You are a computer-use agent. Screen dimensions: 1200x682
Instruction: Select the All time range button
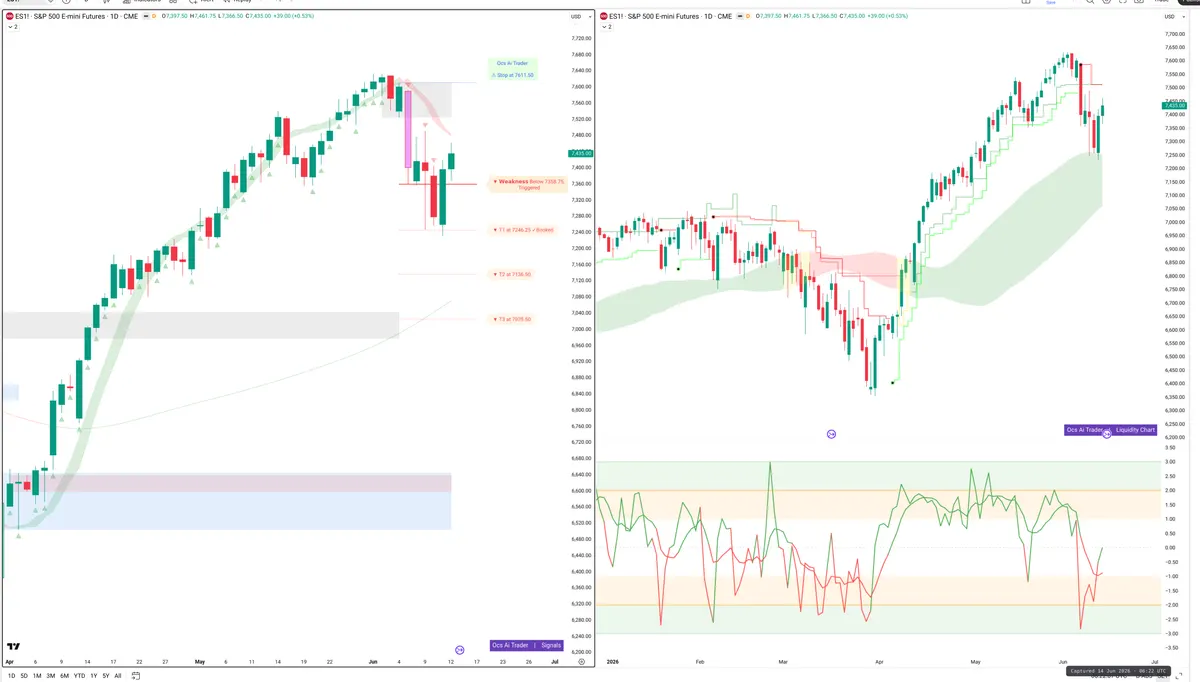117,676
